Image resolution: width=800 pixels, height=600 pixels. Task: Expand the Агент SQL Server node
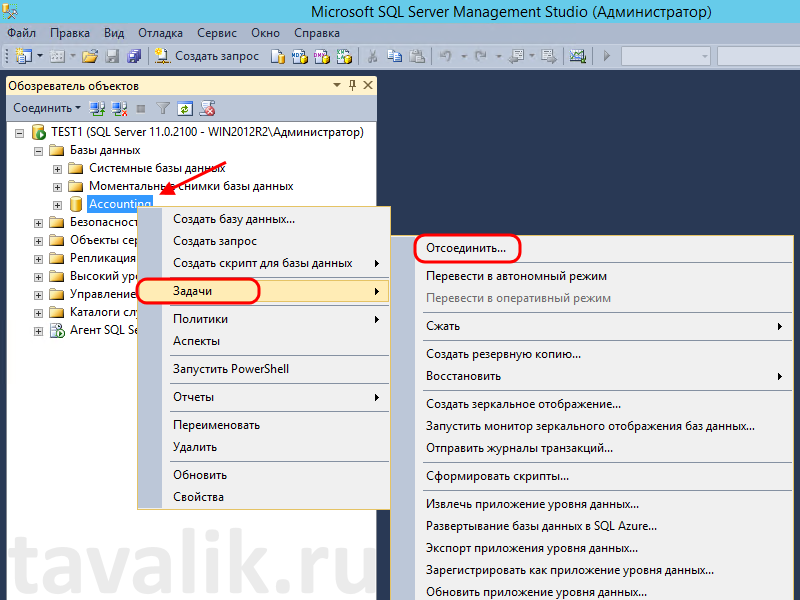(38, 331)
